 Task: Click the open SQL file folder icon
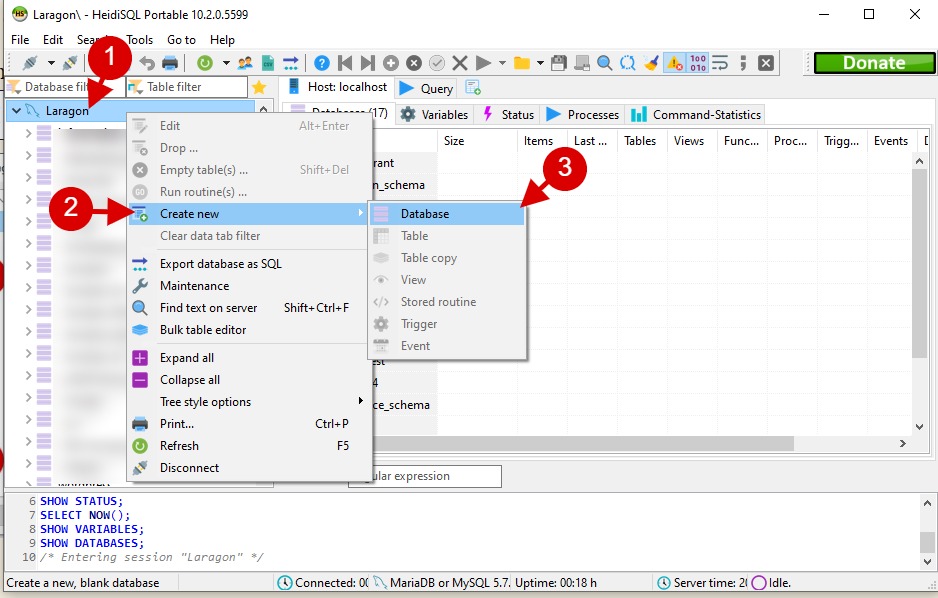[x=522, y=63]
